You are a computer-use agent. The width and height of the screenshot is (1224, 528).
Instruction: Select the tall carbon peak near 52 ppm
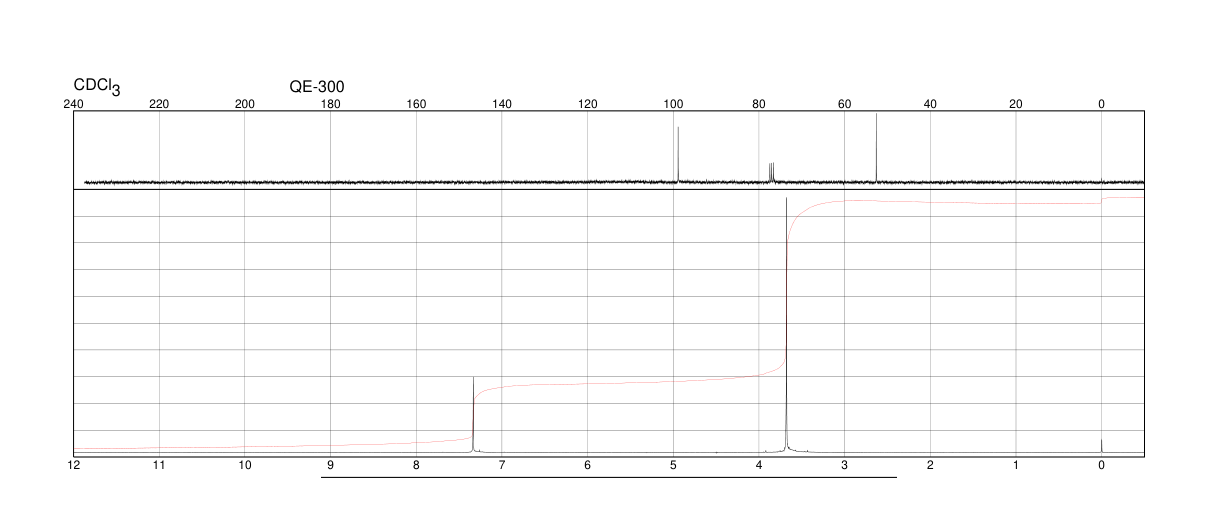[876, 148]
